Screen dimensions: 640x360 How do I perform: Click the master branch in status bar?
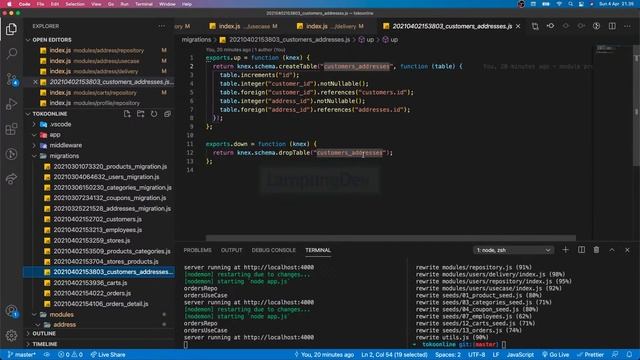[x=22, y=354]
